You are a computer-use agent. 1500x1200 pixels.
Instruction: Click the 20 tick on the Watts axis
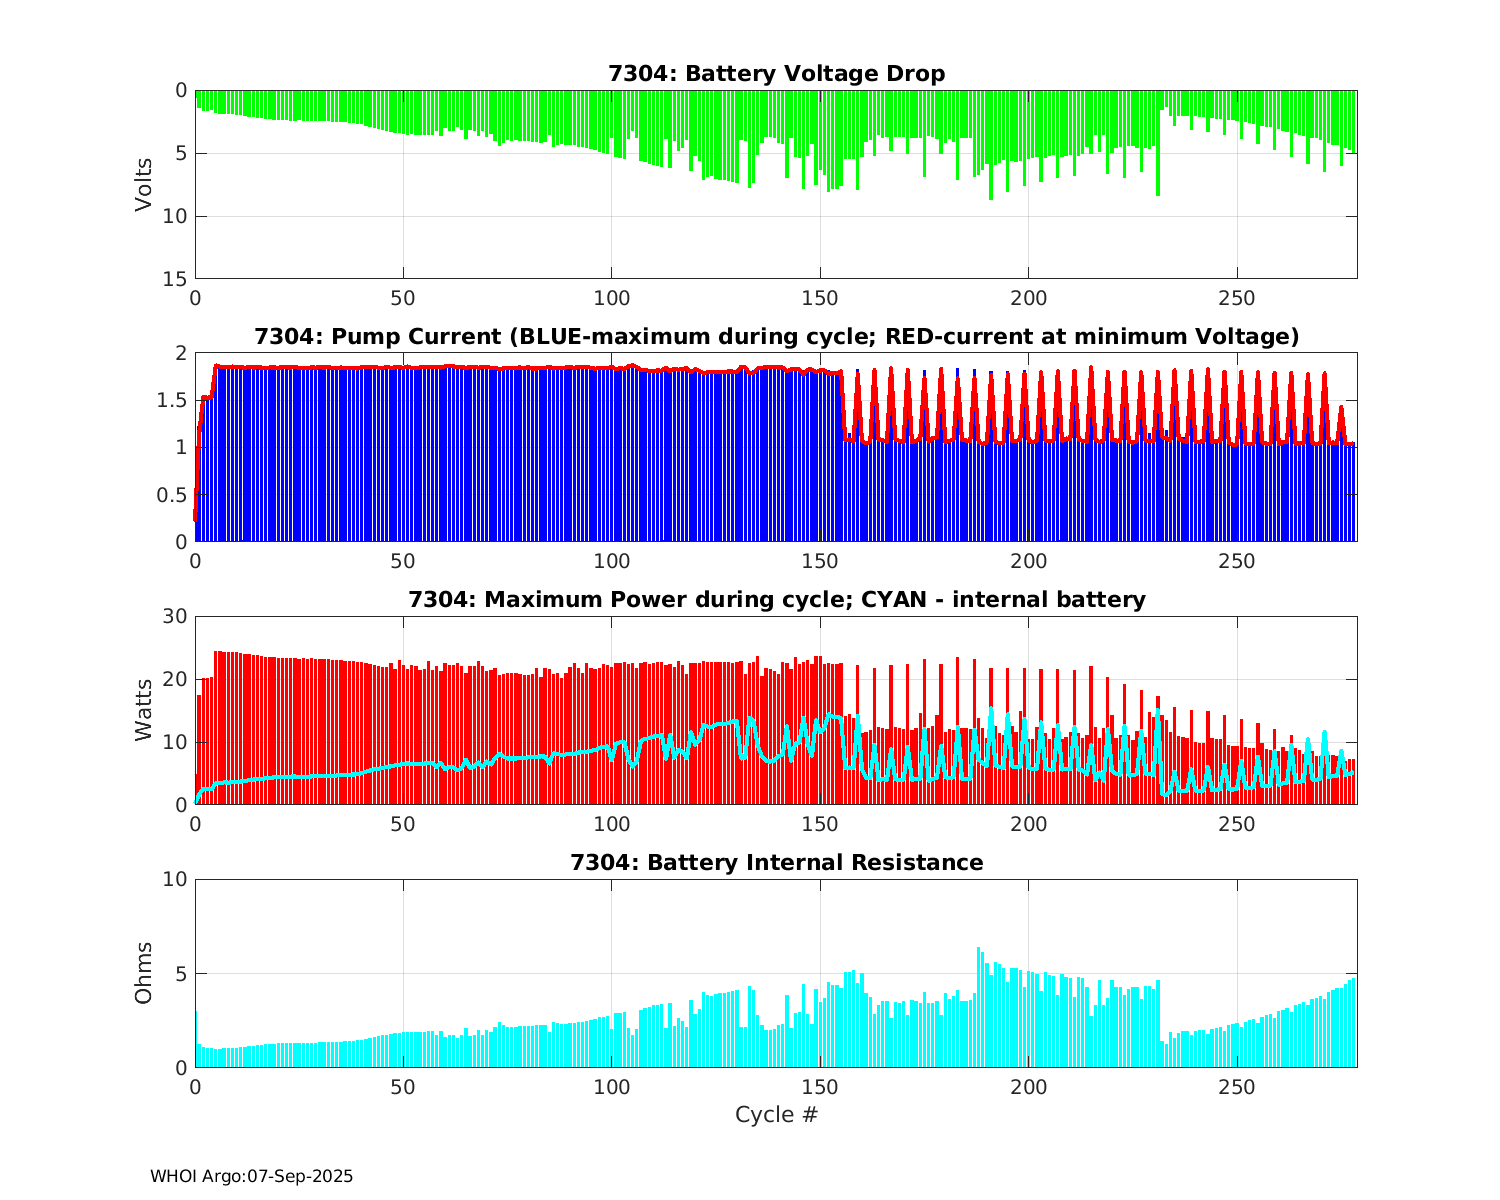176,680
